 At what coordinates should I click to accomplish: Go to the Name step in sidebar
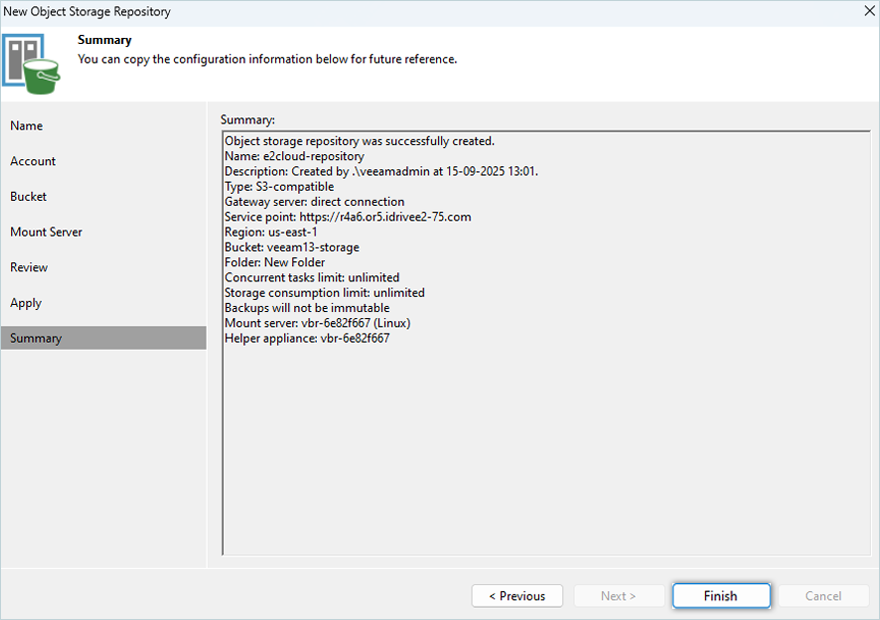pos(27,126)
